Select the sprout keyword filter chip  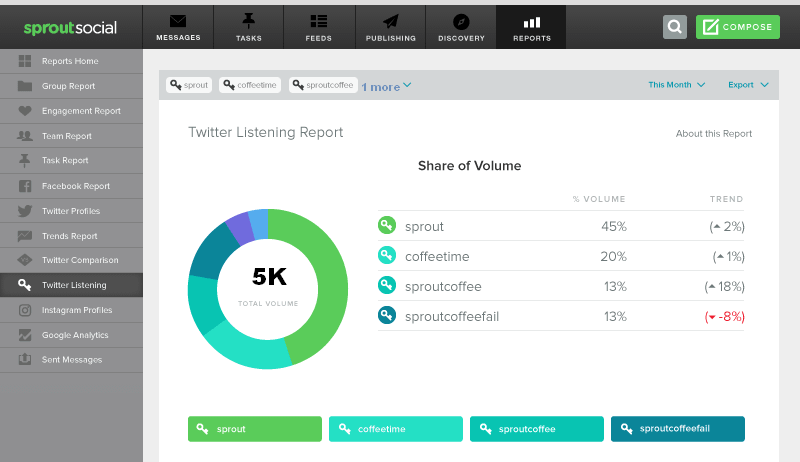[189, 85]
